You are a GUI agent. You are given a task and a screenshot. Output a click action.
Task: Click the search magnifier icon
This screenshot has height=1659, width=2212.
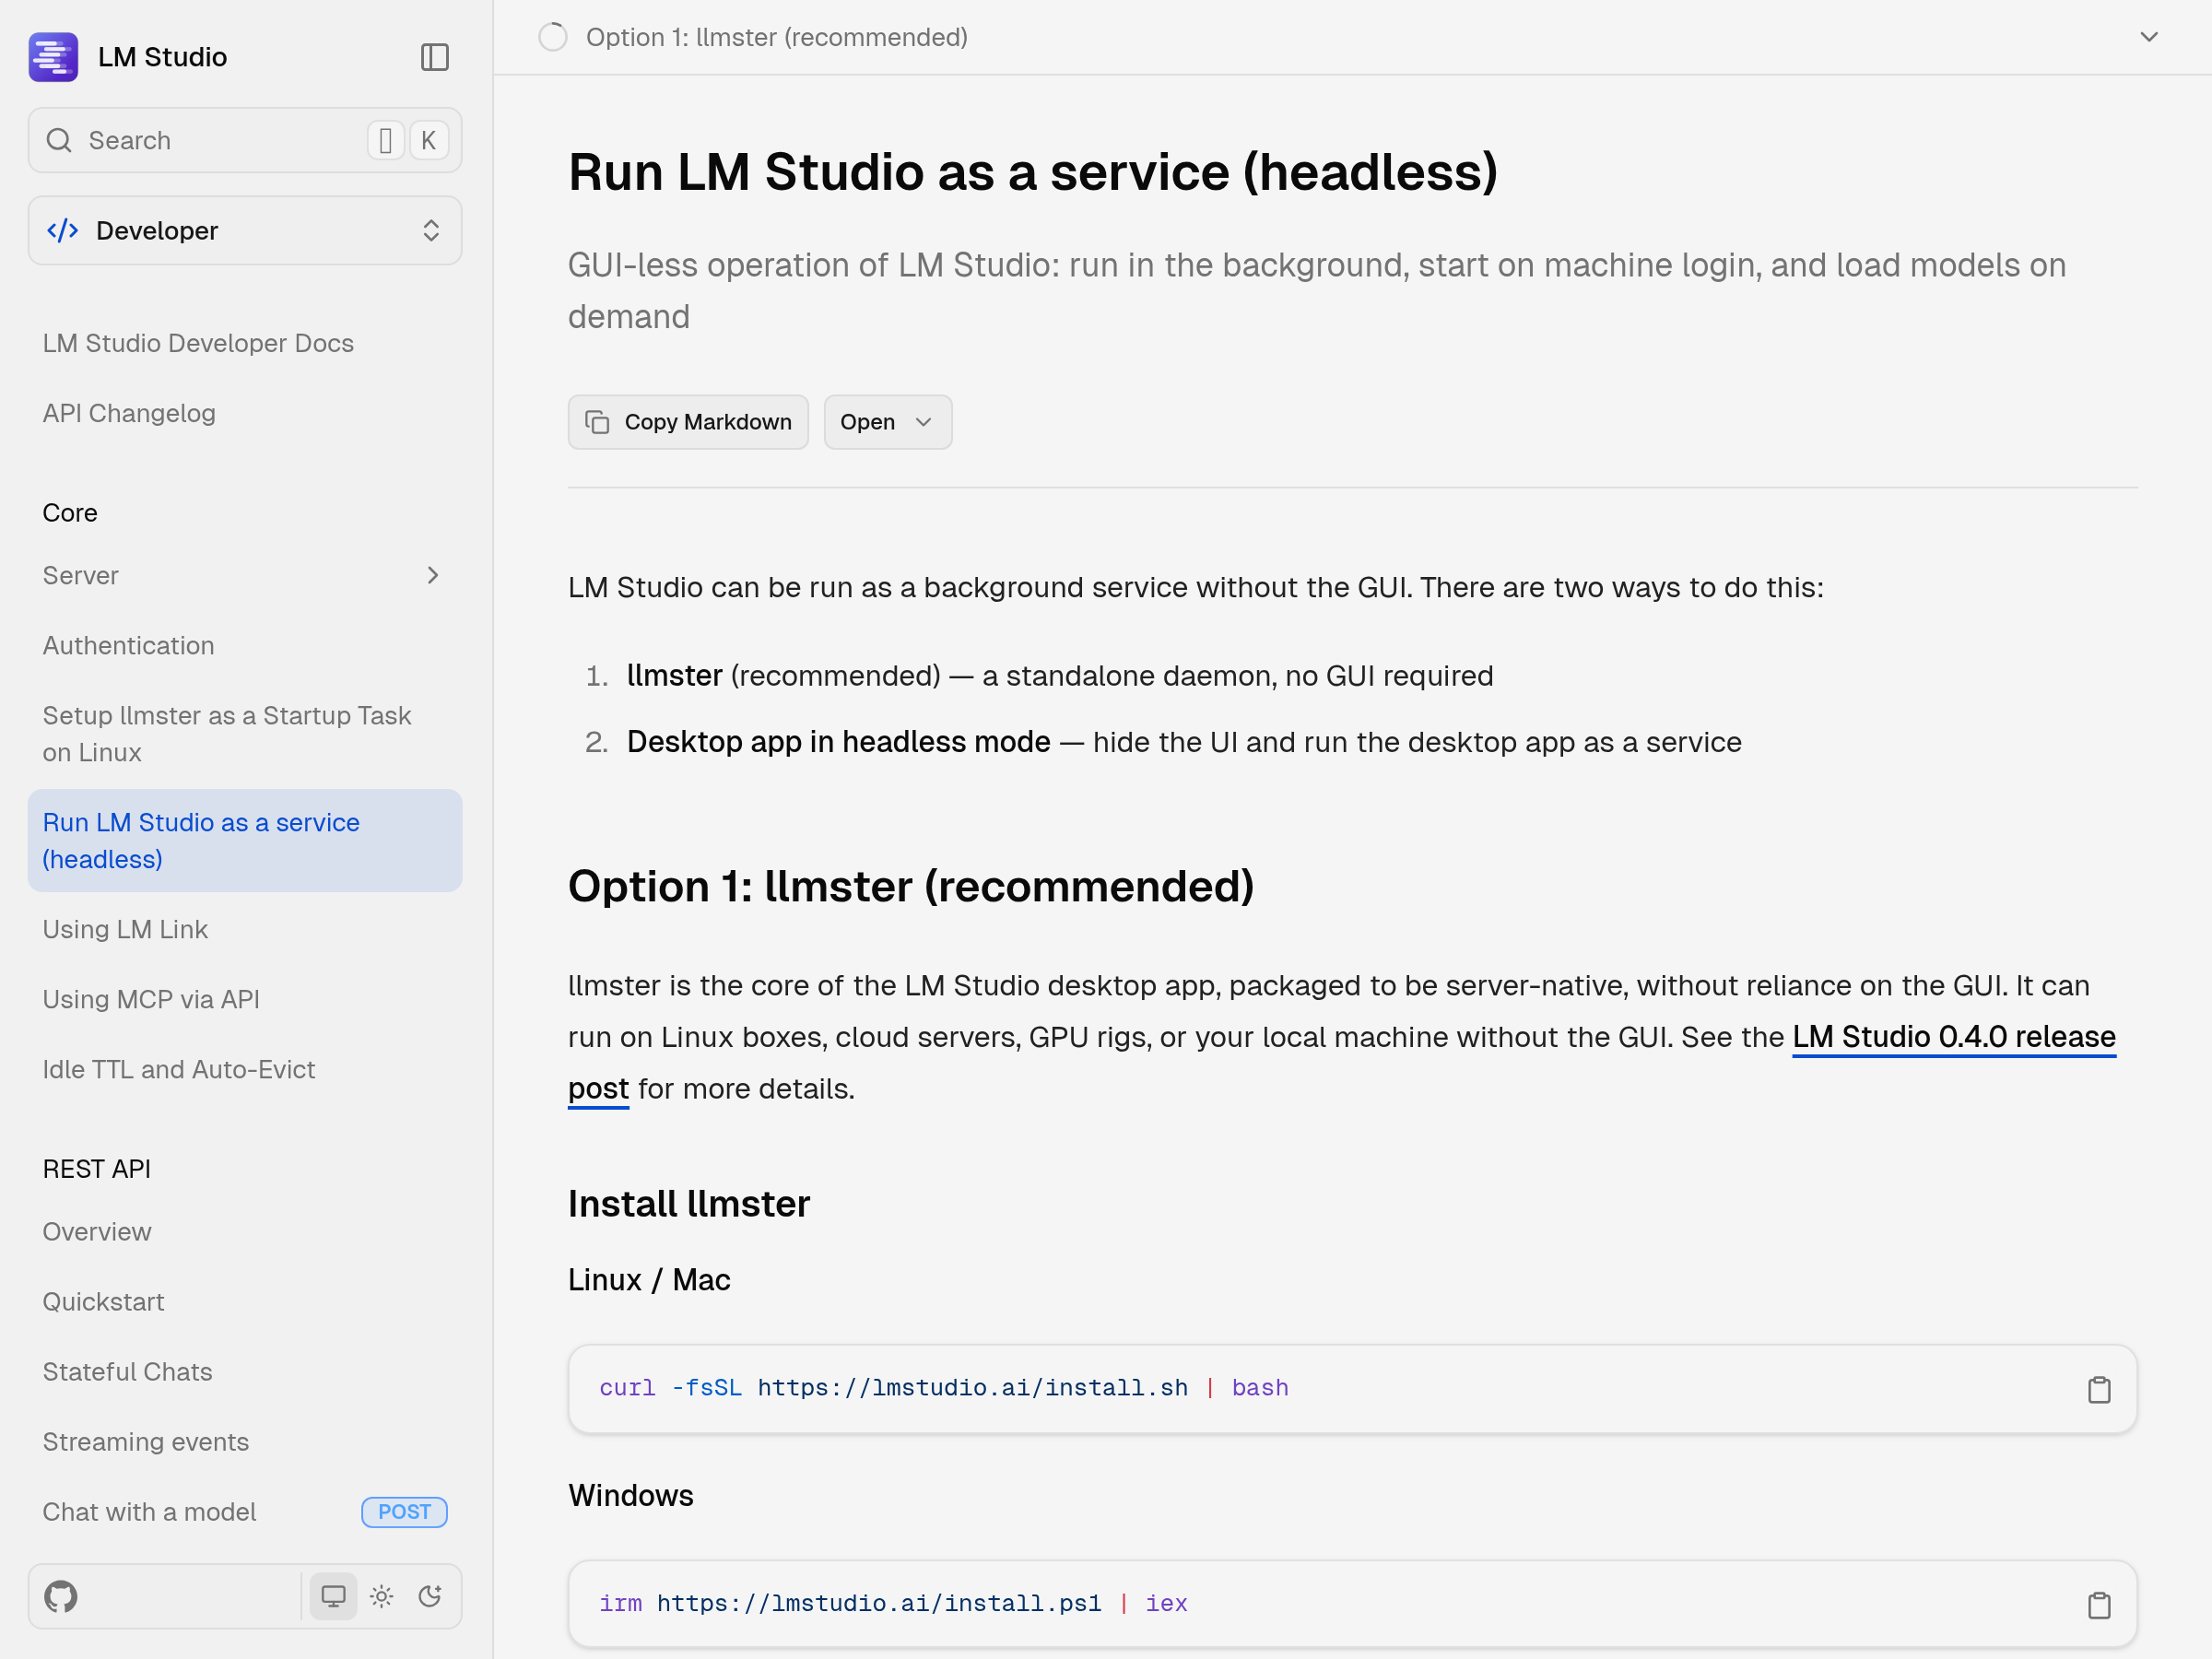pos(60,140)
